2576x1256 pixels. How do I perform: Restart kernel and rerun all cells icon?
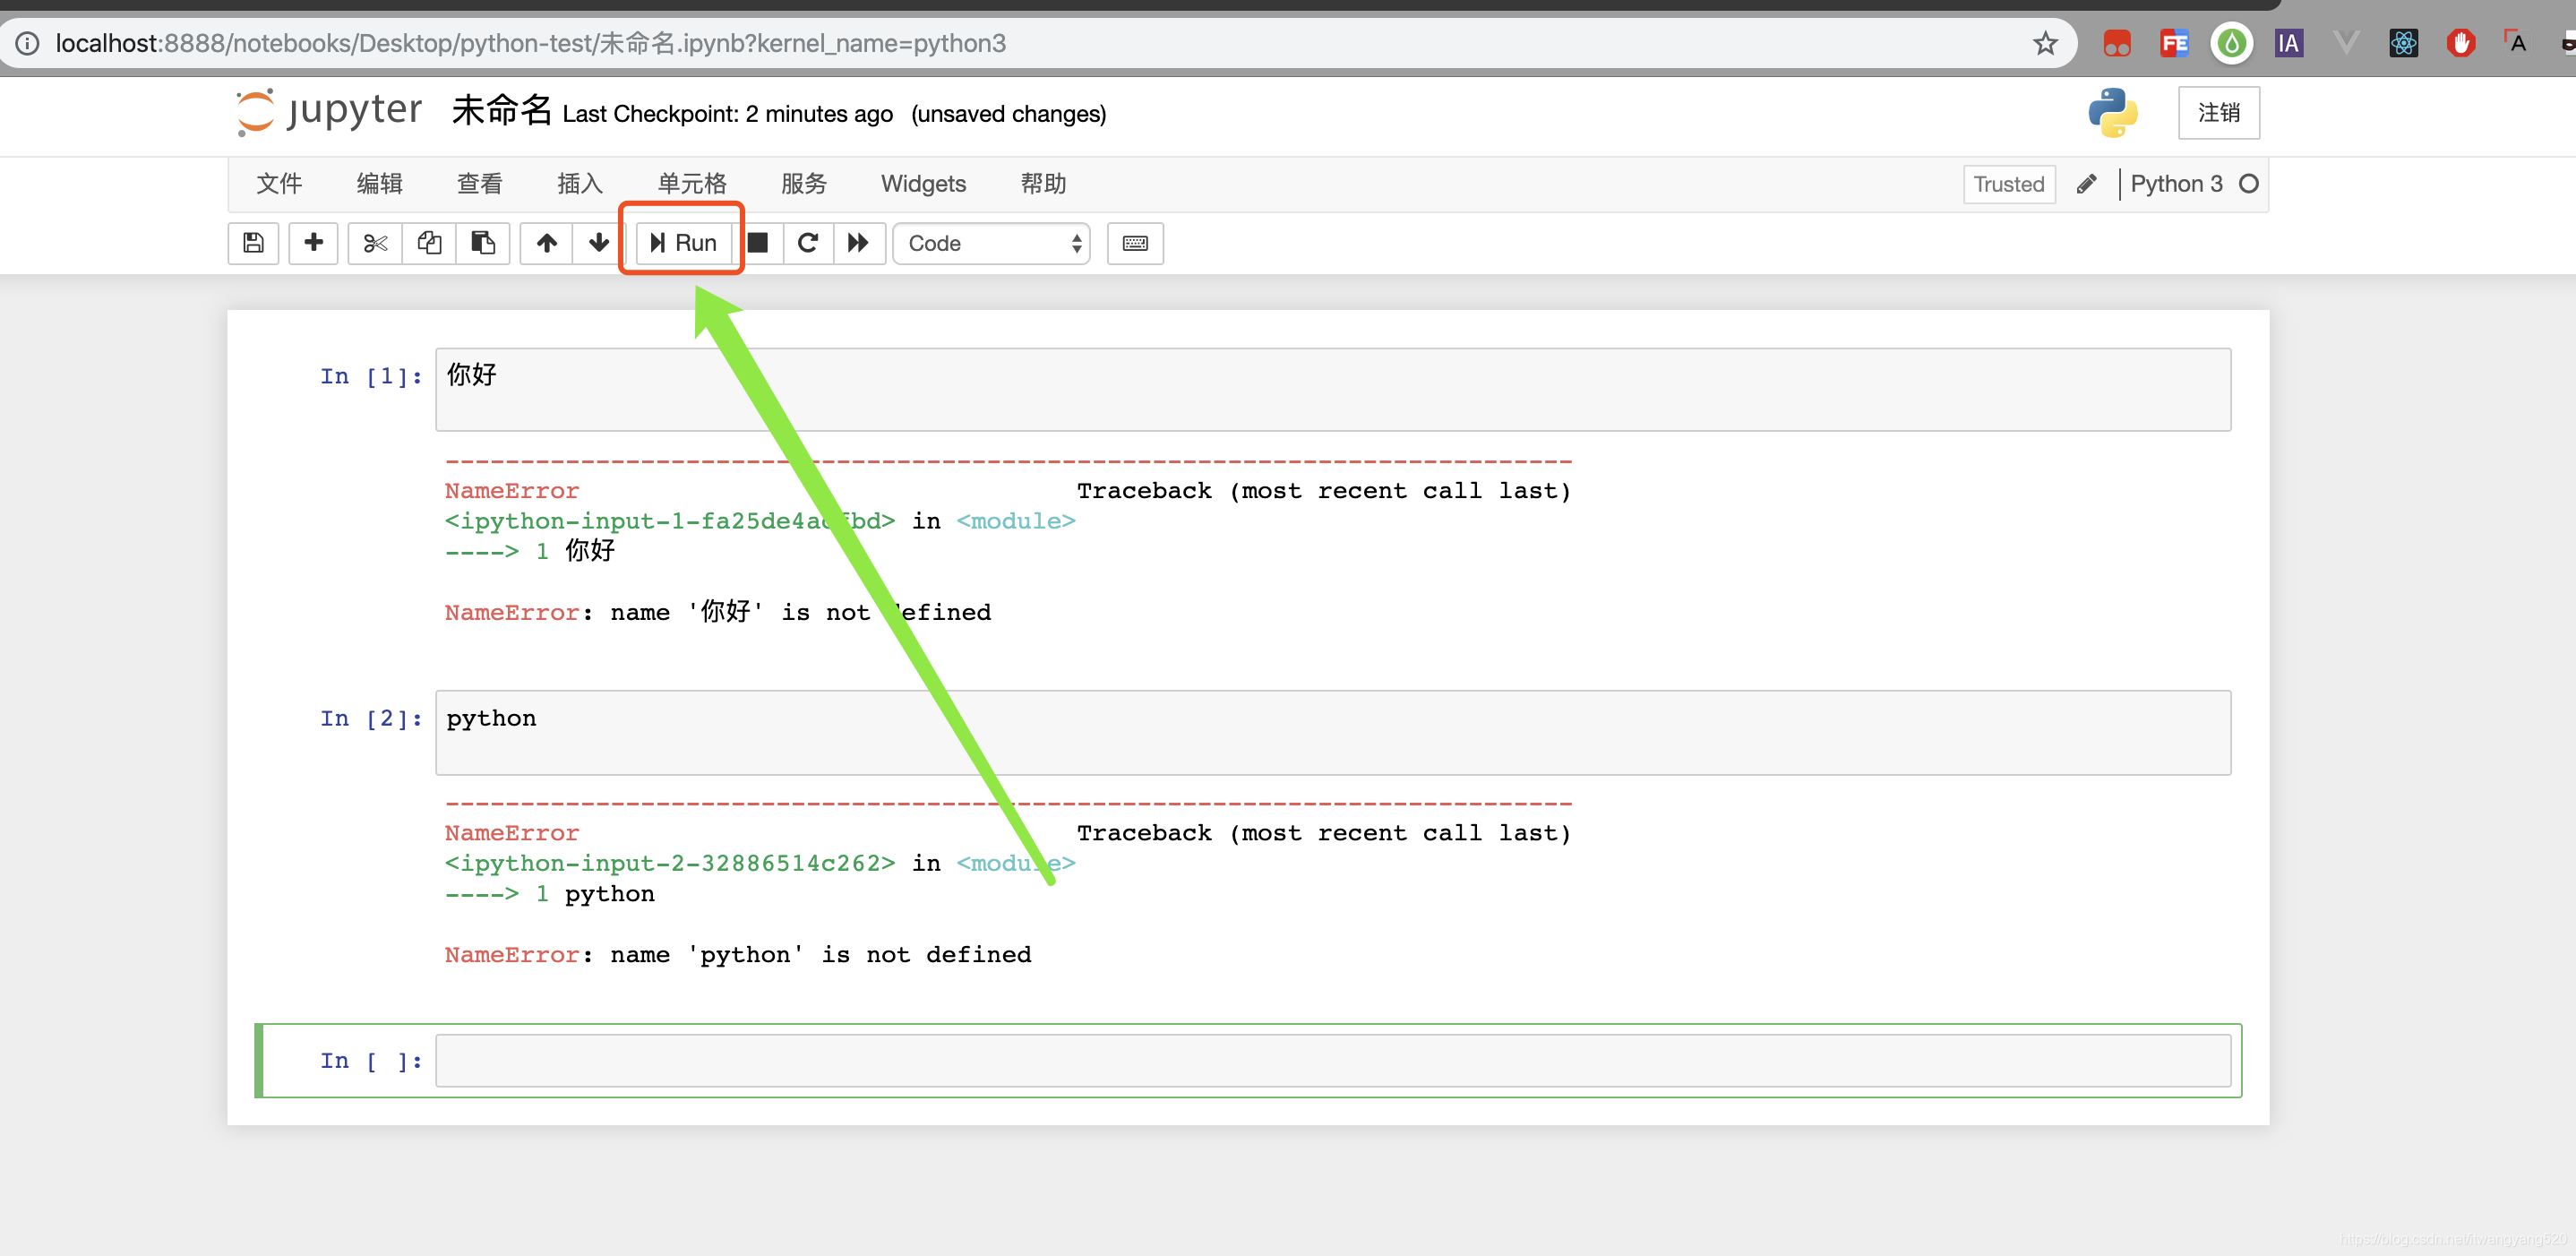858,243
